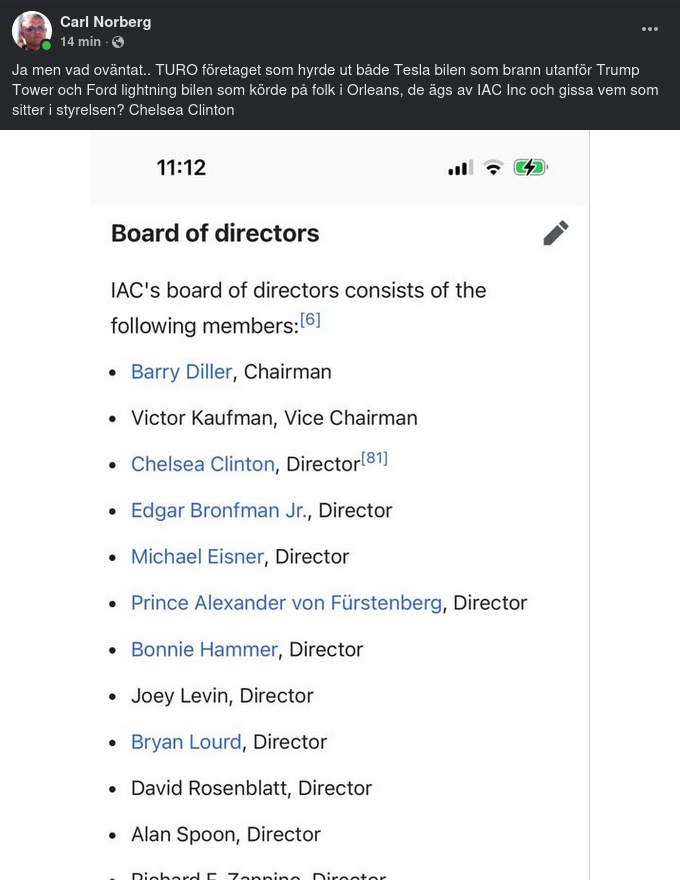Click the battery charging icon
This screenshot has width=680, height=880.
(x=530, y=168)
